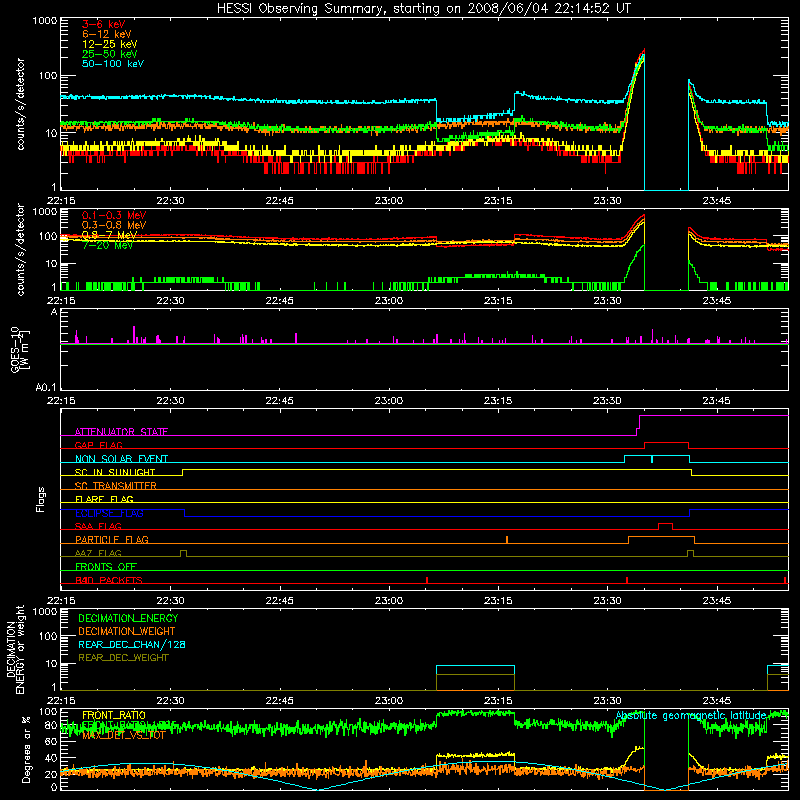Viewport: 800px width, 800px height.
Task: Choose the 50-100 keV legend label
Action: 113,64
